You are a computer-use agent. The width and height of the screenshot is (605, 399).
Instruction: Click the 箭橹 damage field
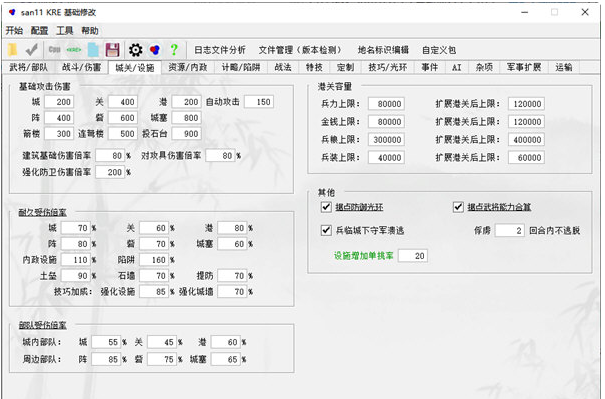[x=59, y=134]
